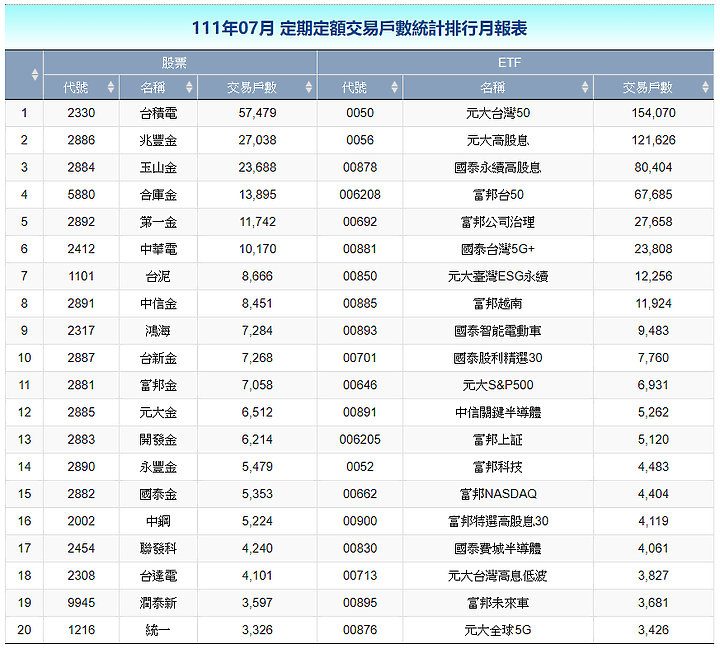Click the 元大金 cell

(158, 412)
